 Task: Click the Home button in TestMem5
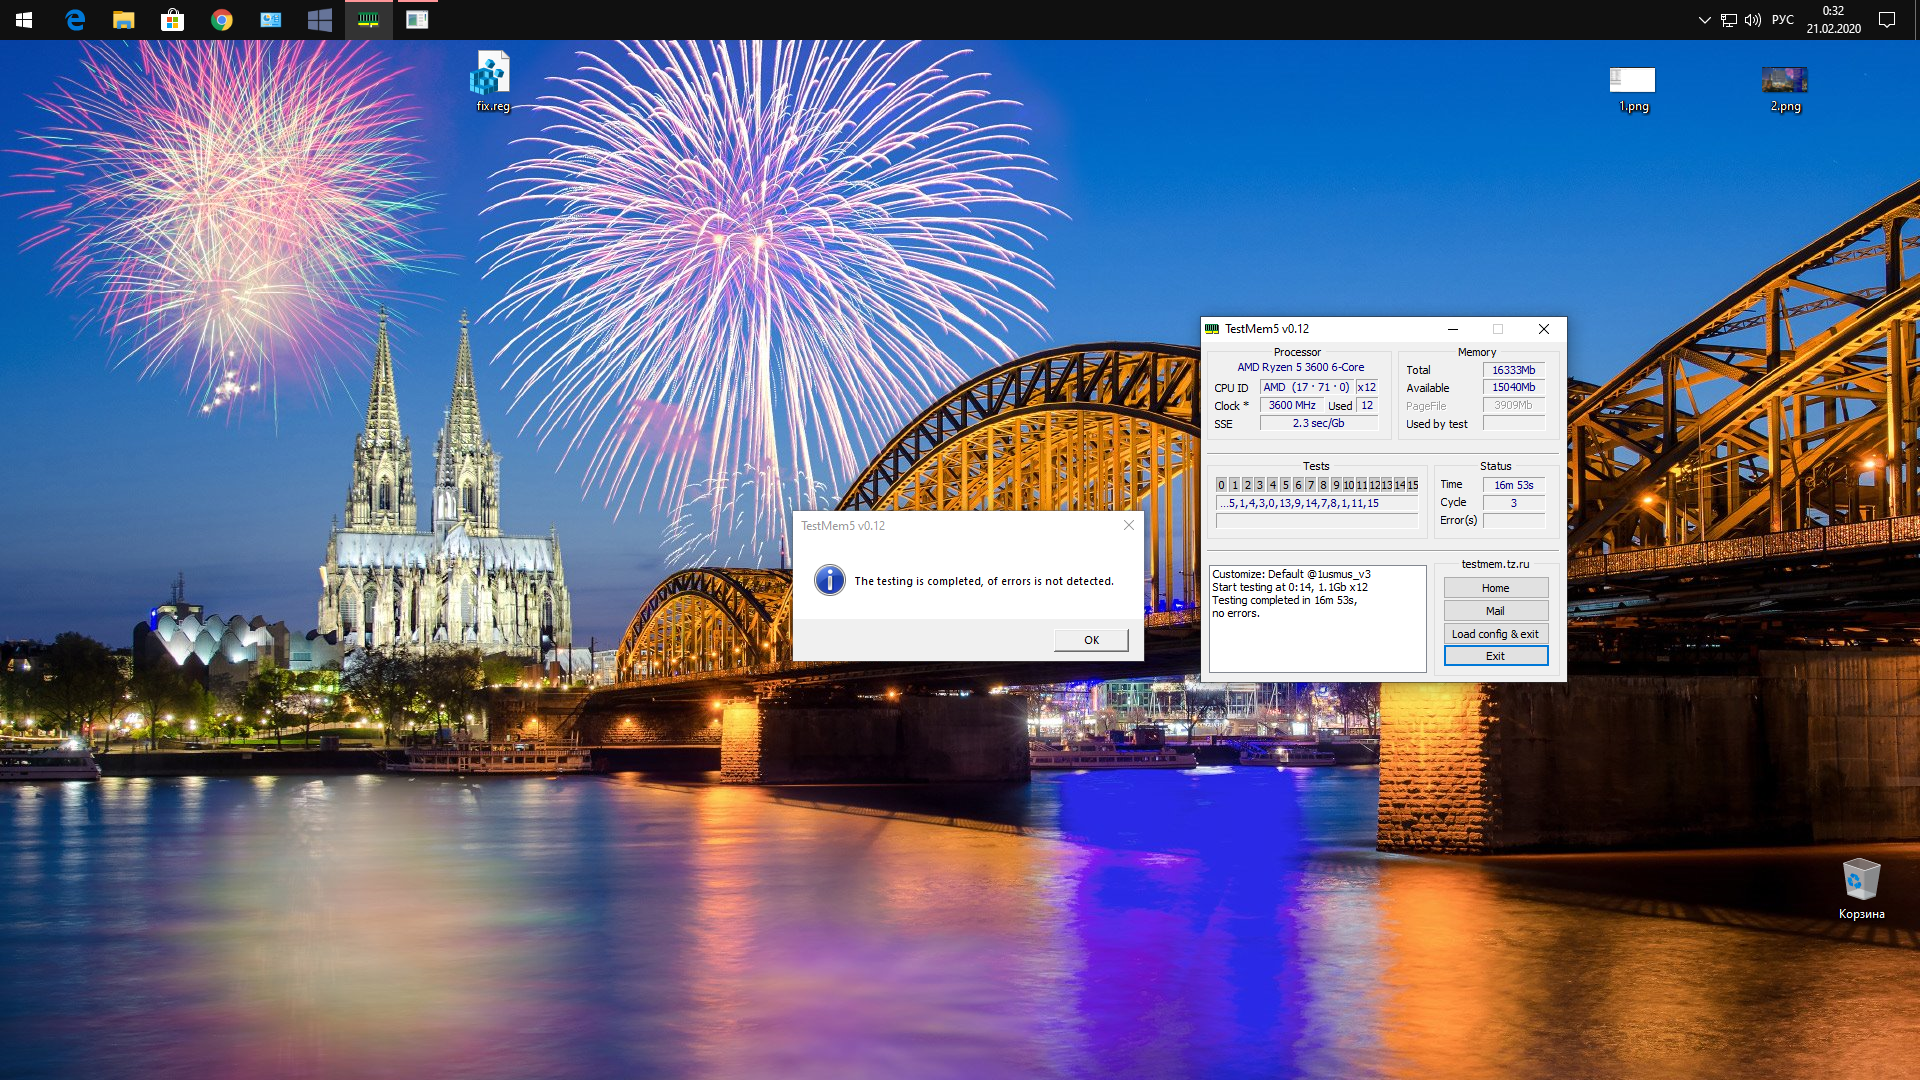(x=1495, y=588)
